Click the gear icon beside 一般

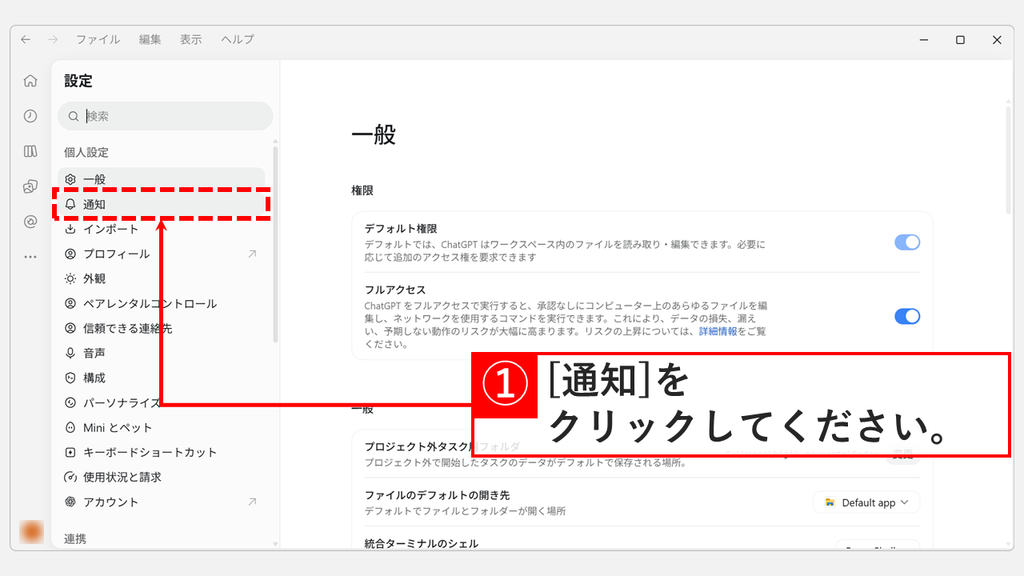pyautogui.click(x=71, y=180)
